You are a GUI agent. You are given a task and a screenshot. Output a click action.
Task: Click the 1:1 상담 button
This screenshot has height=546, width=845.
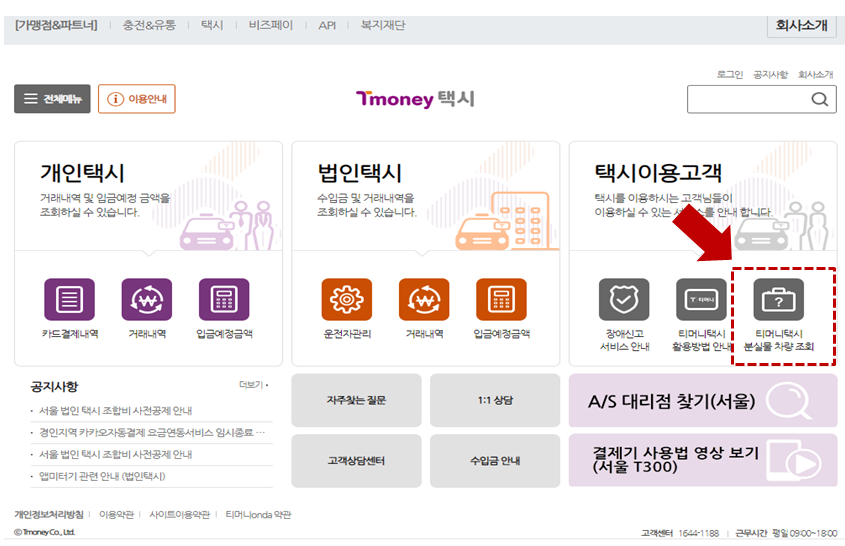tap(495, 400)
